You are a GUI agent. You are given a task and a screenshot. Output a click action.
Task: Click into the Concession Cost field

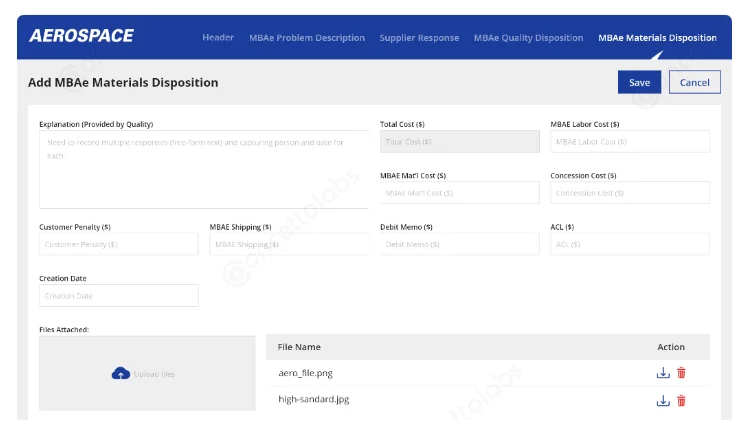coord(629,193)
